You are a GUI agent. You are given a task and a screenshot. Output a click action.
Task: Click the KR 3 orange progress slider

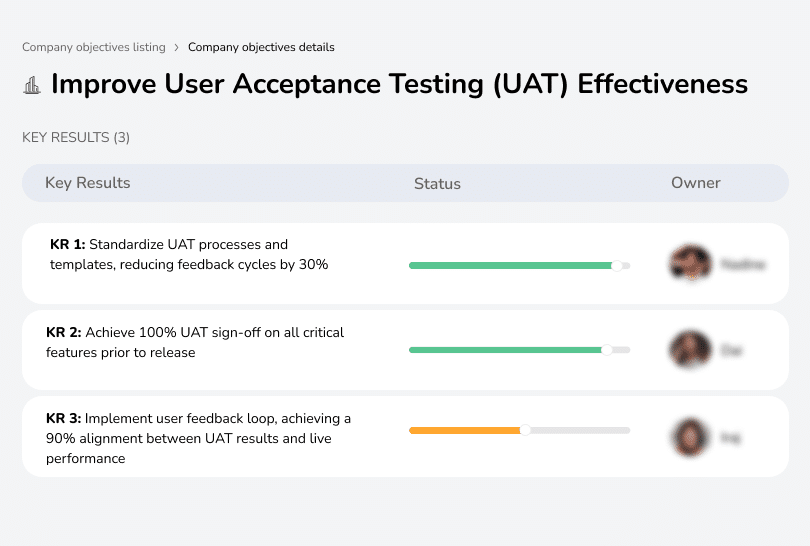(519, 430)
